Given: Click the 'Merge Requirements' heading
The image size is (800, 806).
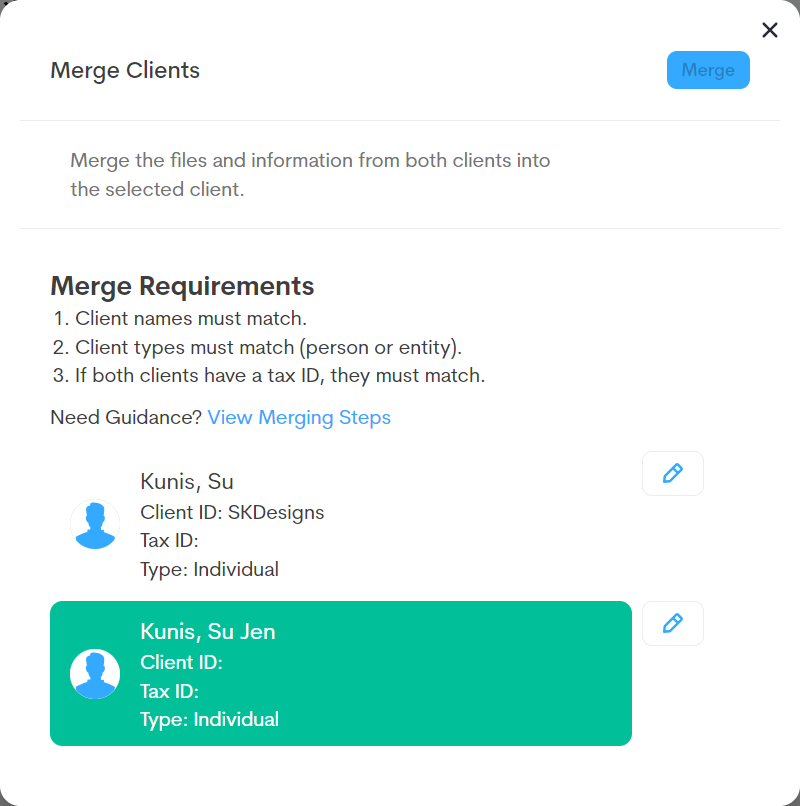Looking at the screenshot, I should coord(182,286).
